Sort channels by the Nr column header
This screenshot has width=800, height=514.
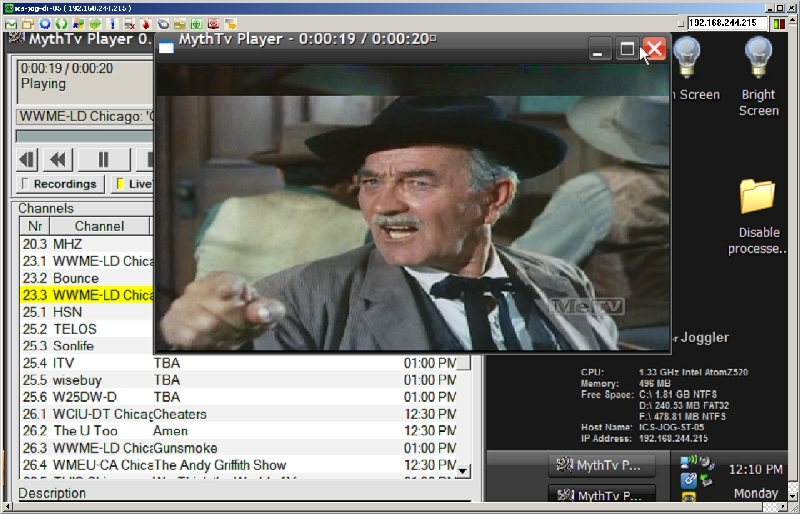[x=35, y=226]
